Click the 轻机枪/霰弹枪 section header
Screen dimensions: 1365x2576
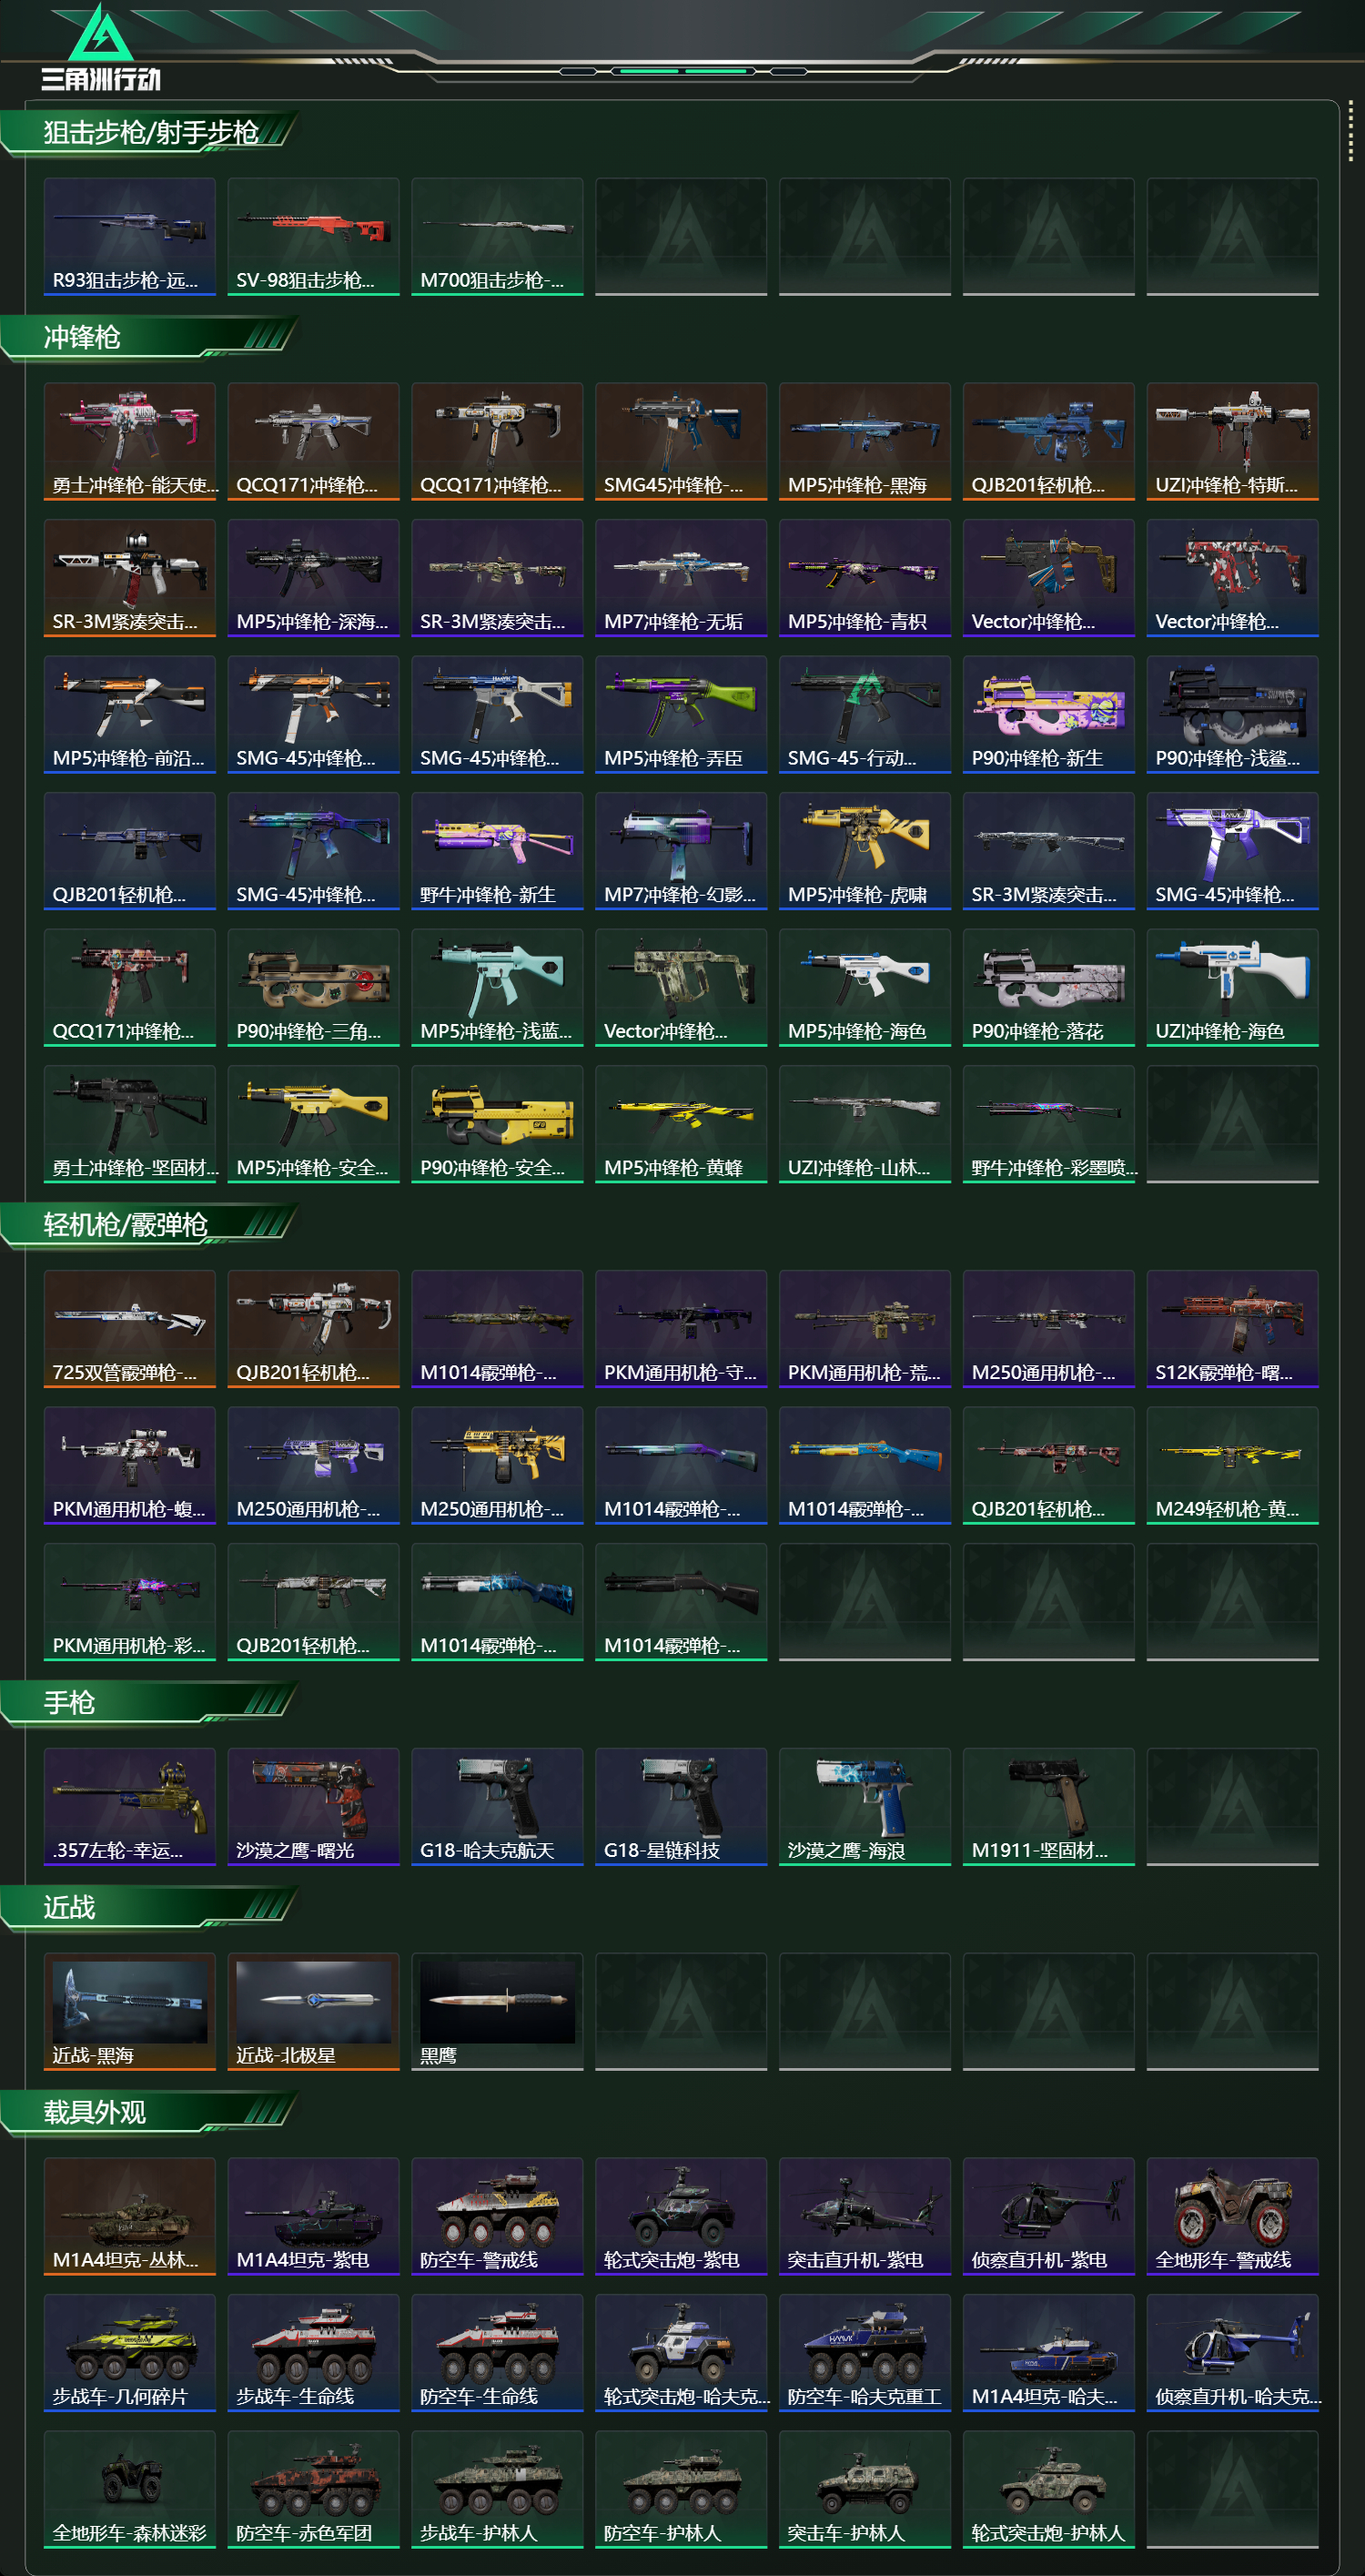click(x=125, y=1225)
